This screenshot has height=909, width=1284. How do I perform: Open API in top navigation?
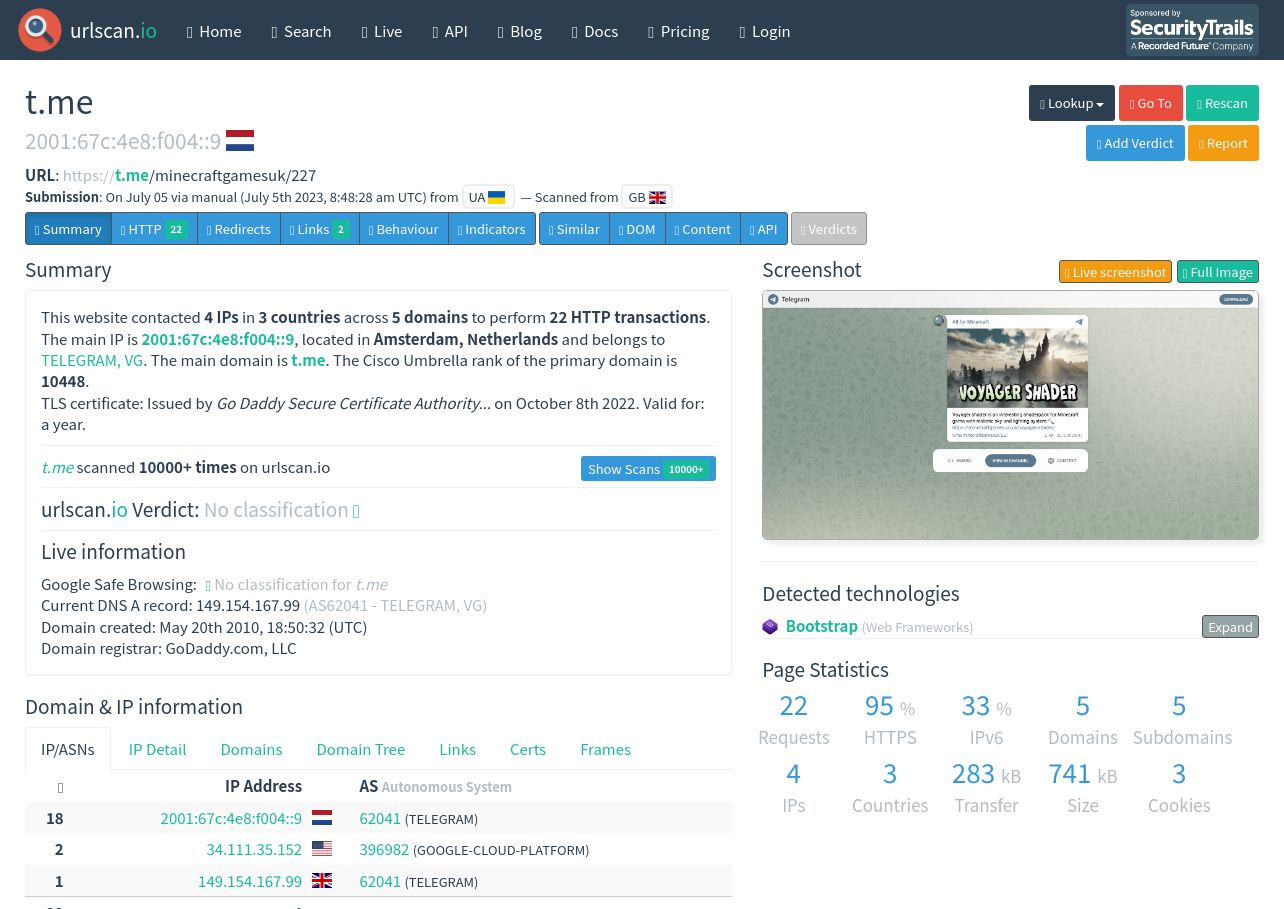coord(450,31)
